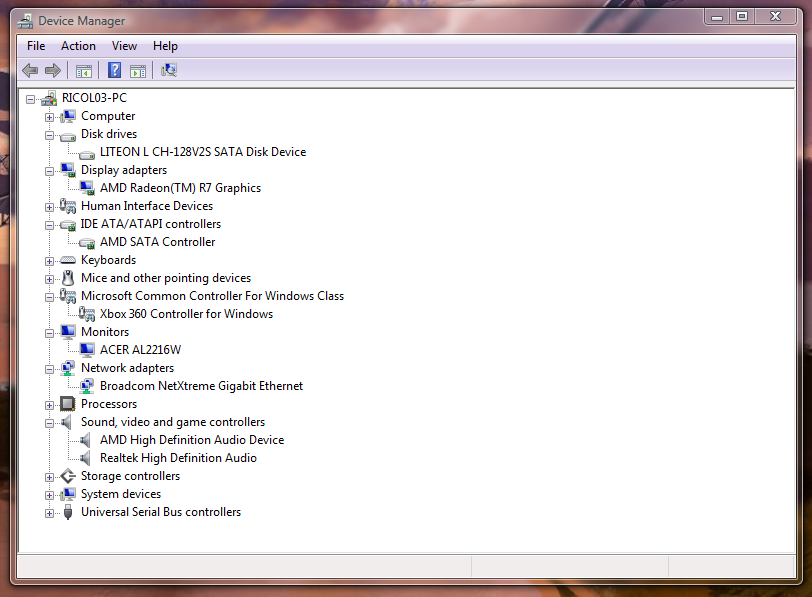812x597 pixels.
Task: Click the Back arrow toolbar icon
Action: tap(30, 70)
